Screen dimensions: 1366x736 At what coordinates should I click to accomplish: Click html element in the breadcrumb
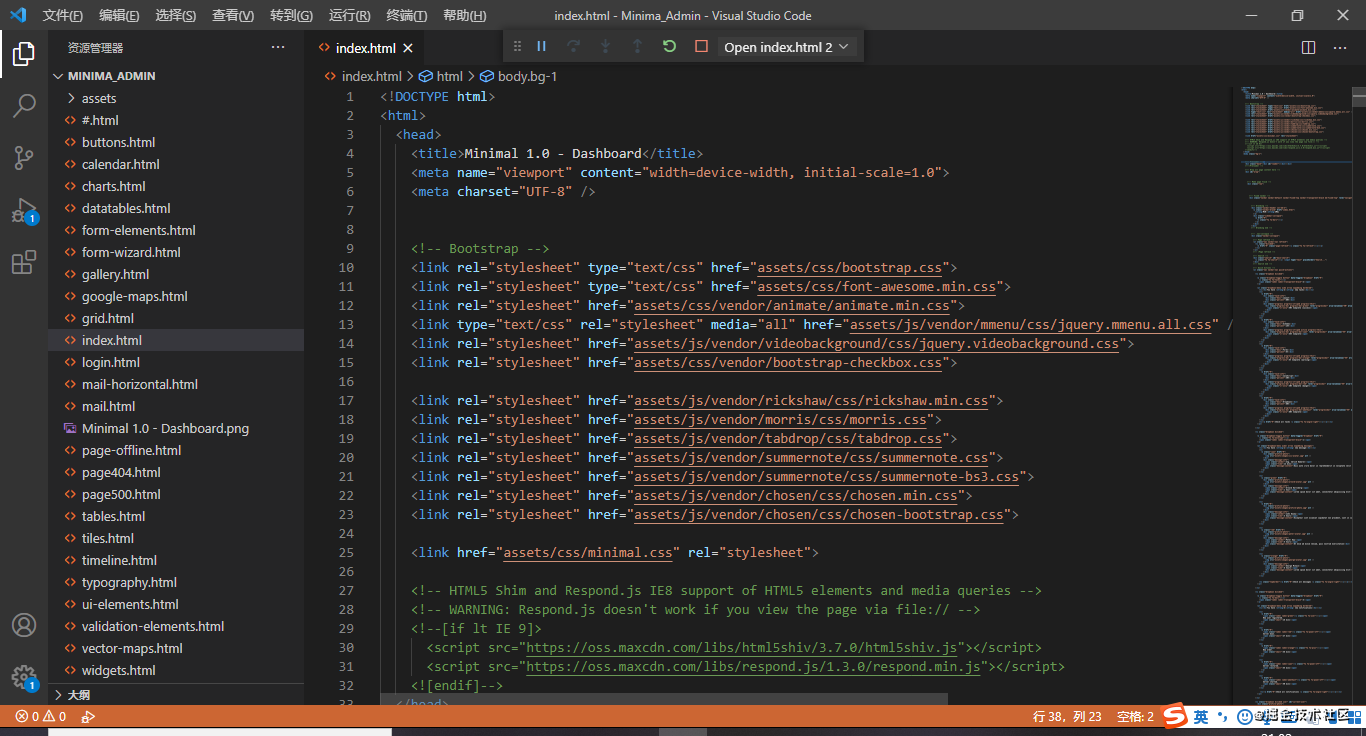(x=449, y=76)
